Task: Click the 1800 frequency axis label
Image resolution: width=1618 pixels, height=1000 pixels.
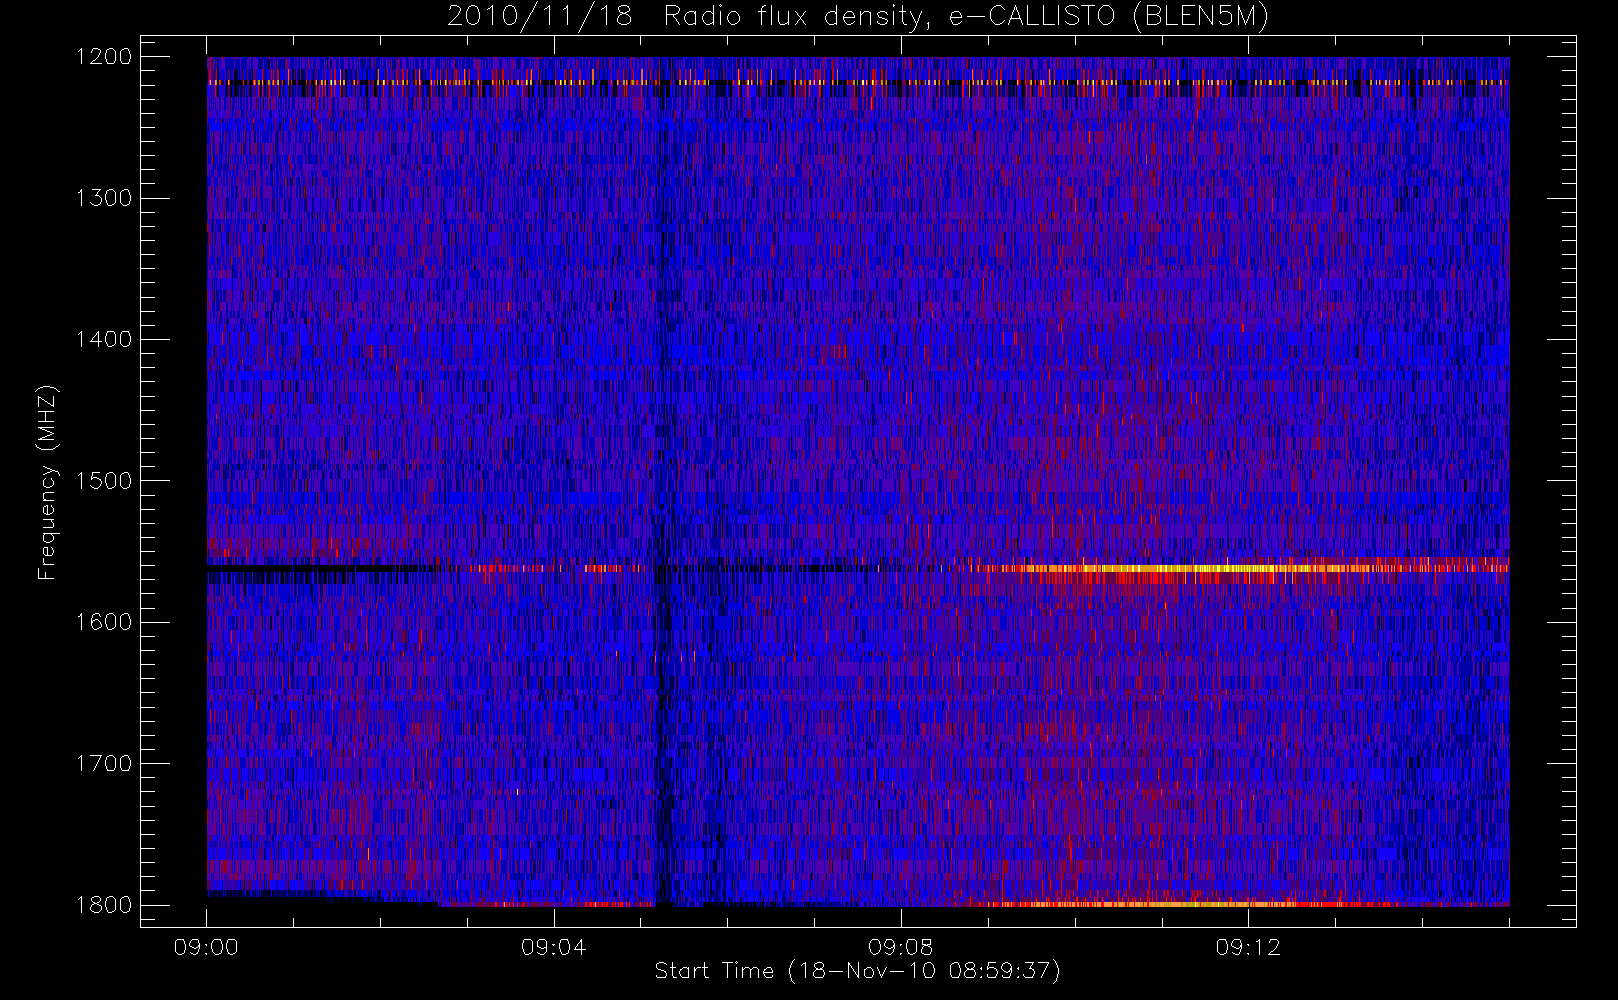Action: 104,905
